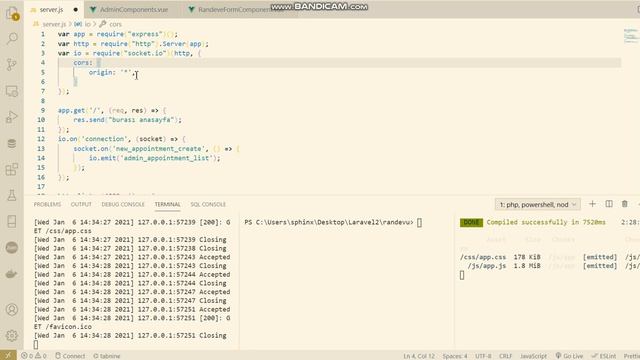Open the OUTPUT panel tab

coord(81,204)
